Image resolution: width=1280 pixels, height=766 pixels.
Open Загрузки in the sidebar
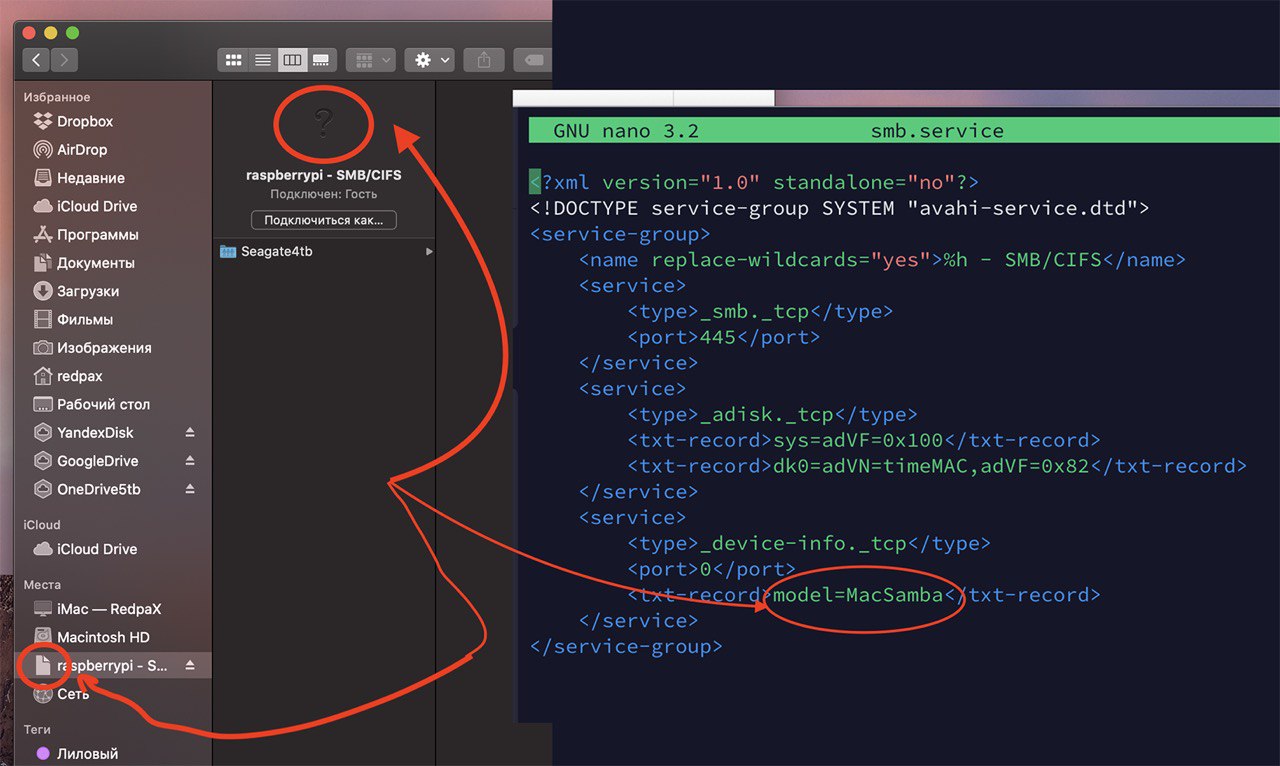(88, 291)
